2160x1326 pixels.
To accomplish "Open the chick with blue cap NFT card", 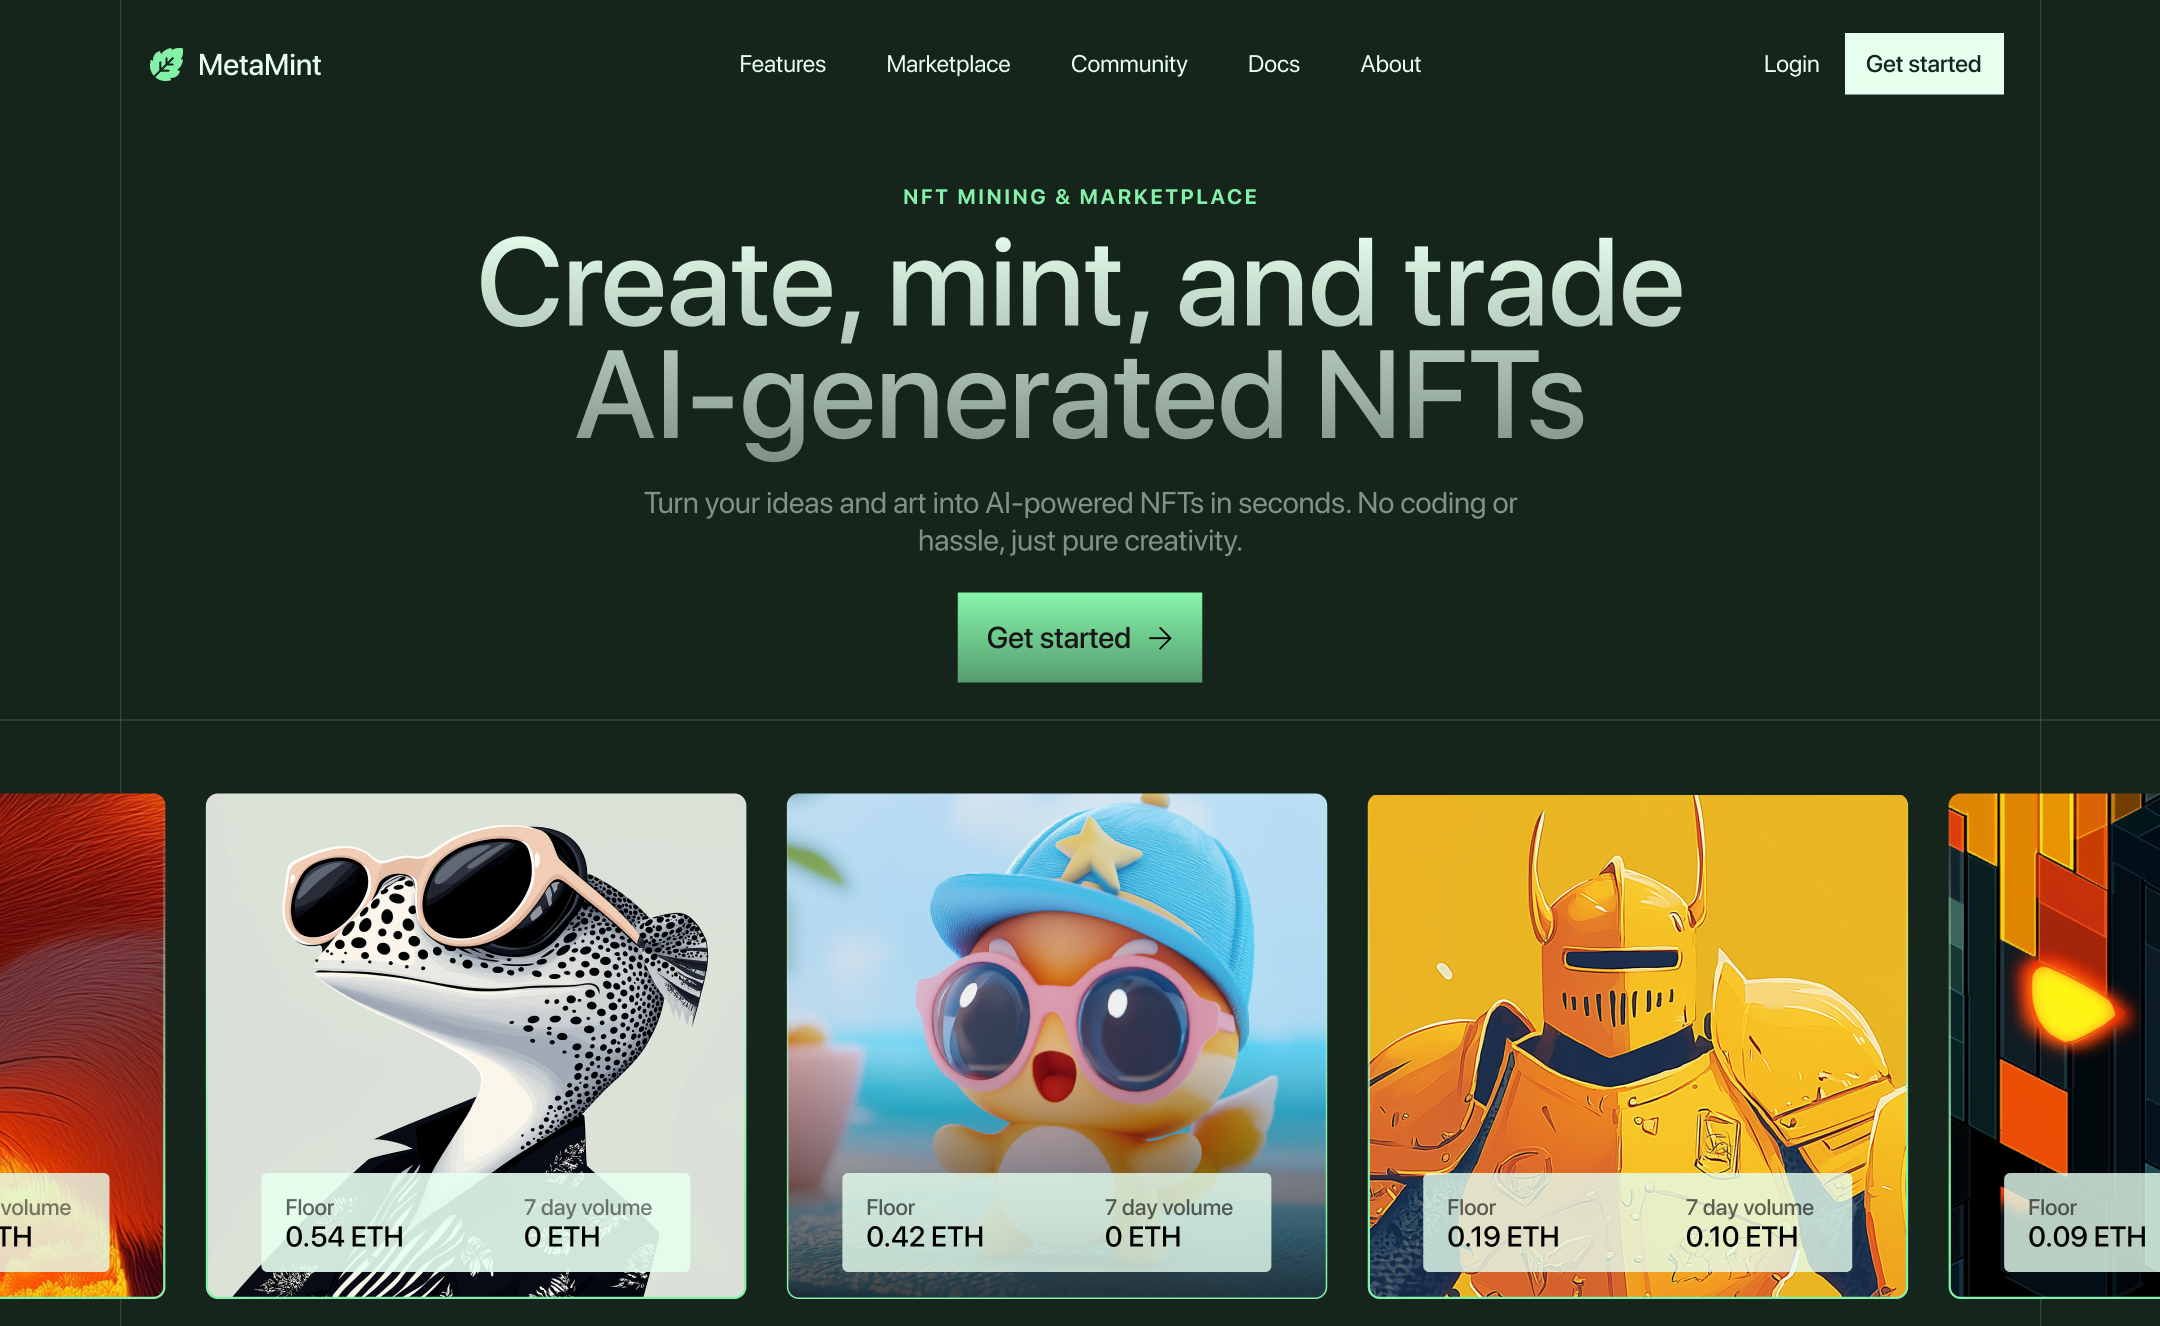I will click(1057, 1046).
